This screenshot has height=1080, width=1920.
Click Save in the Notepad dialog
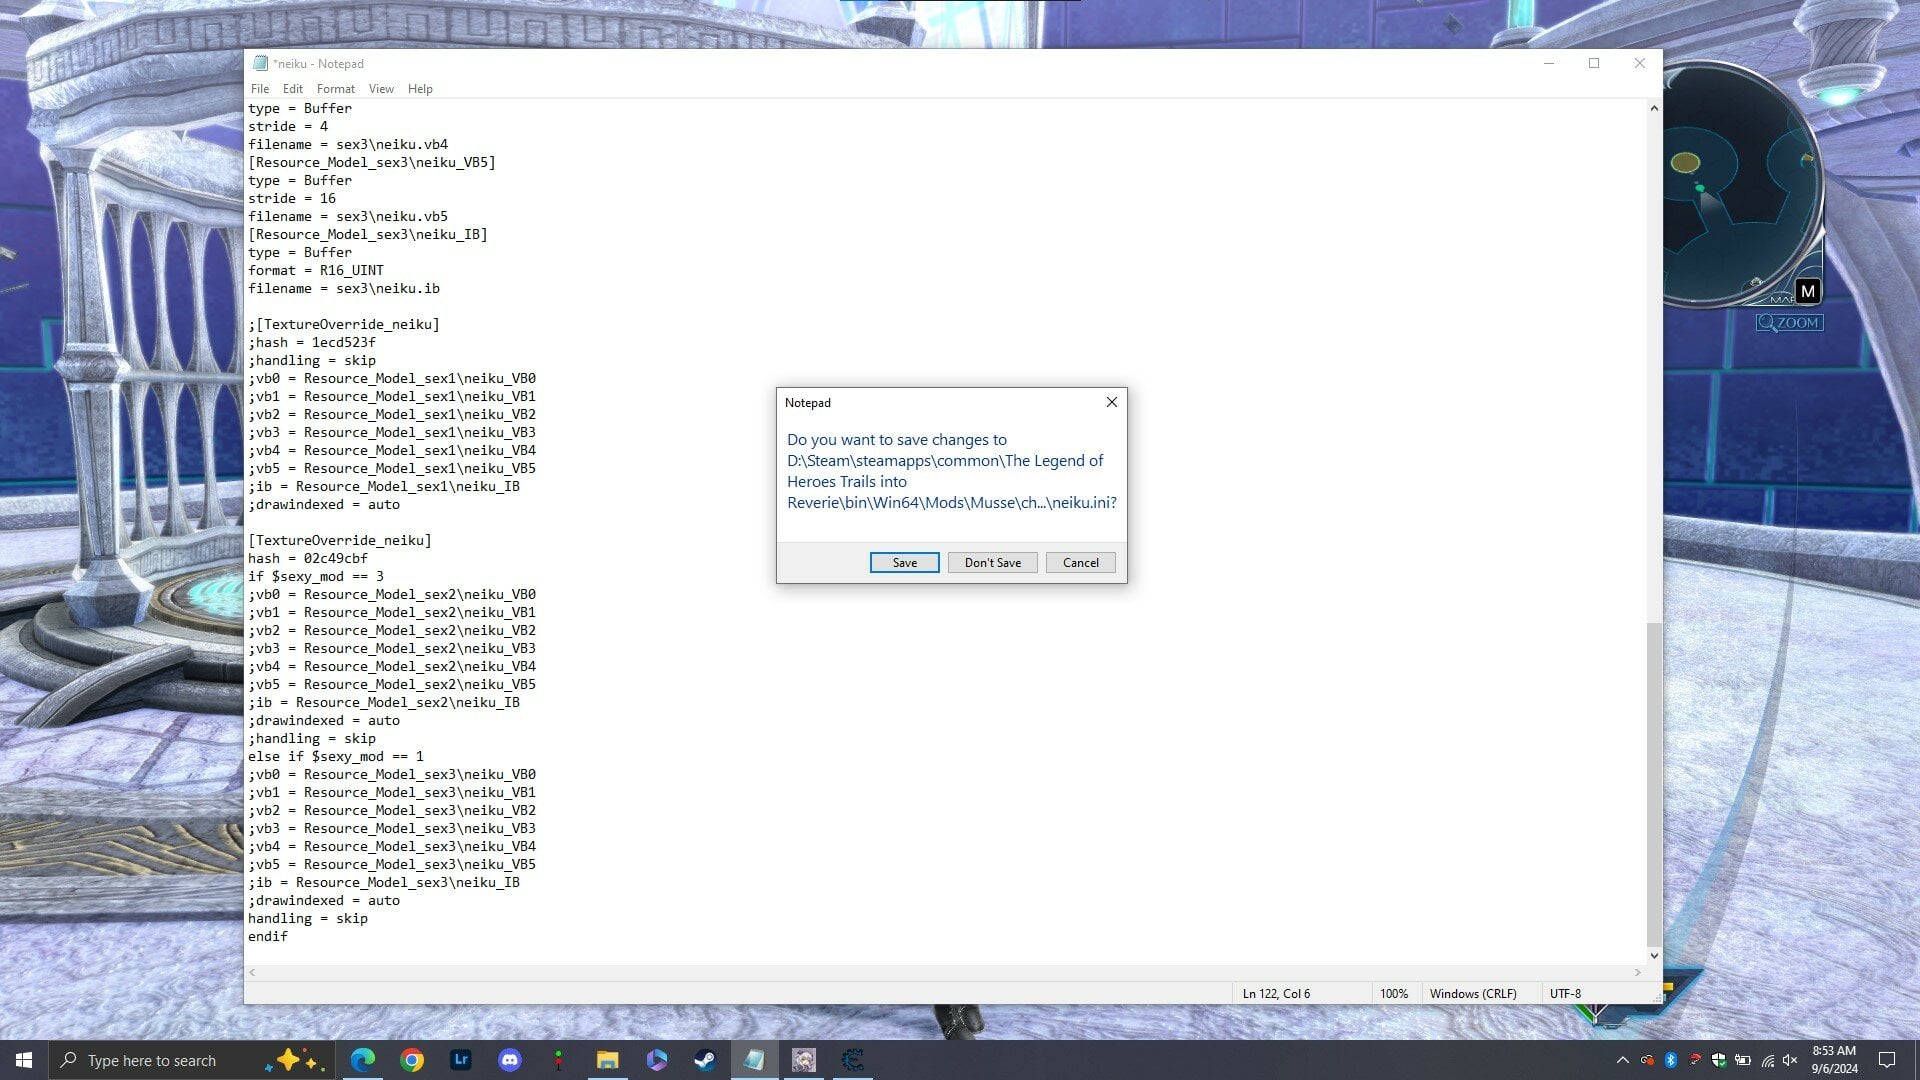click(x=904, y=562)
